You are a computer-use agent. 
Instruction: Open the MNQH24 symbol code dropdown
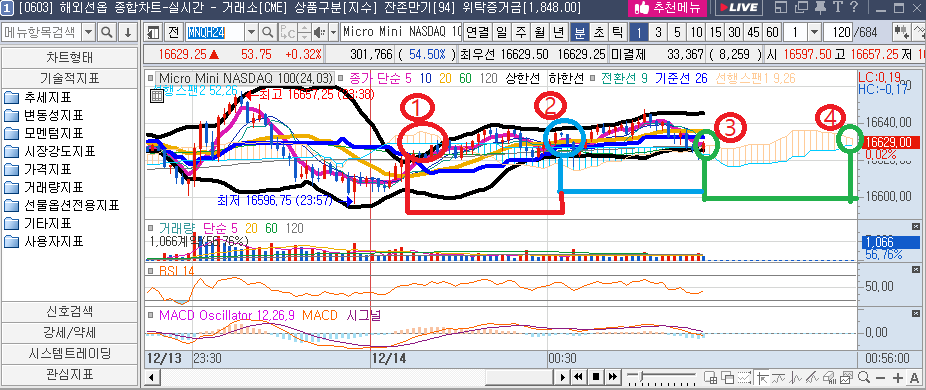[251, 32]
